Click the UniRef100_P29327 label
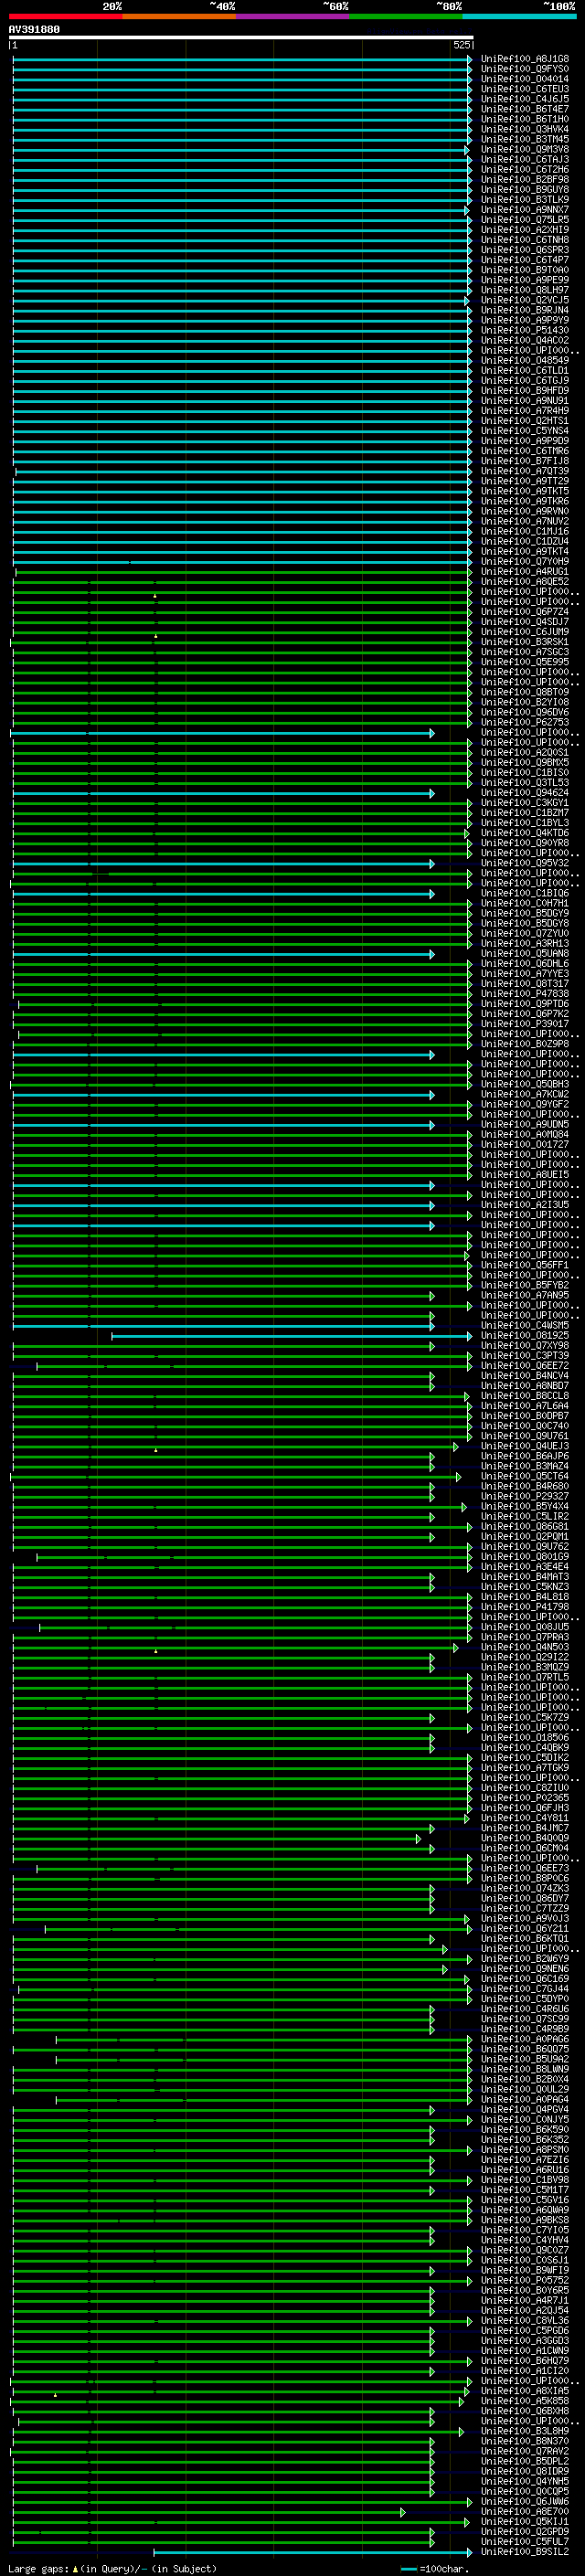This screenshot has height=2576, width=585. 525,1497
